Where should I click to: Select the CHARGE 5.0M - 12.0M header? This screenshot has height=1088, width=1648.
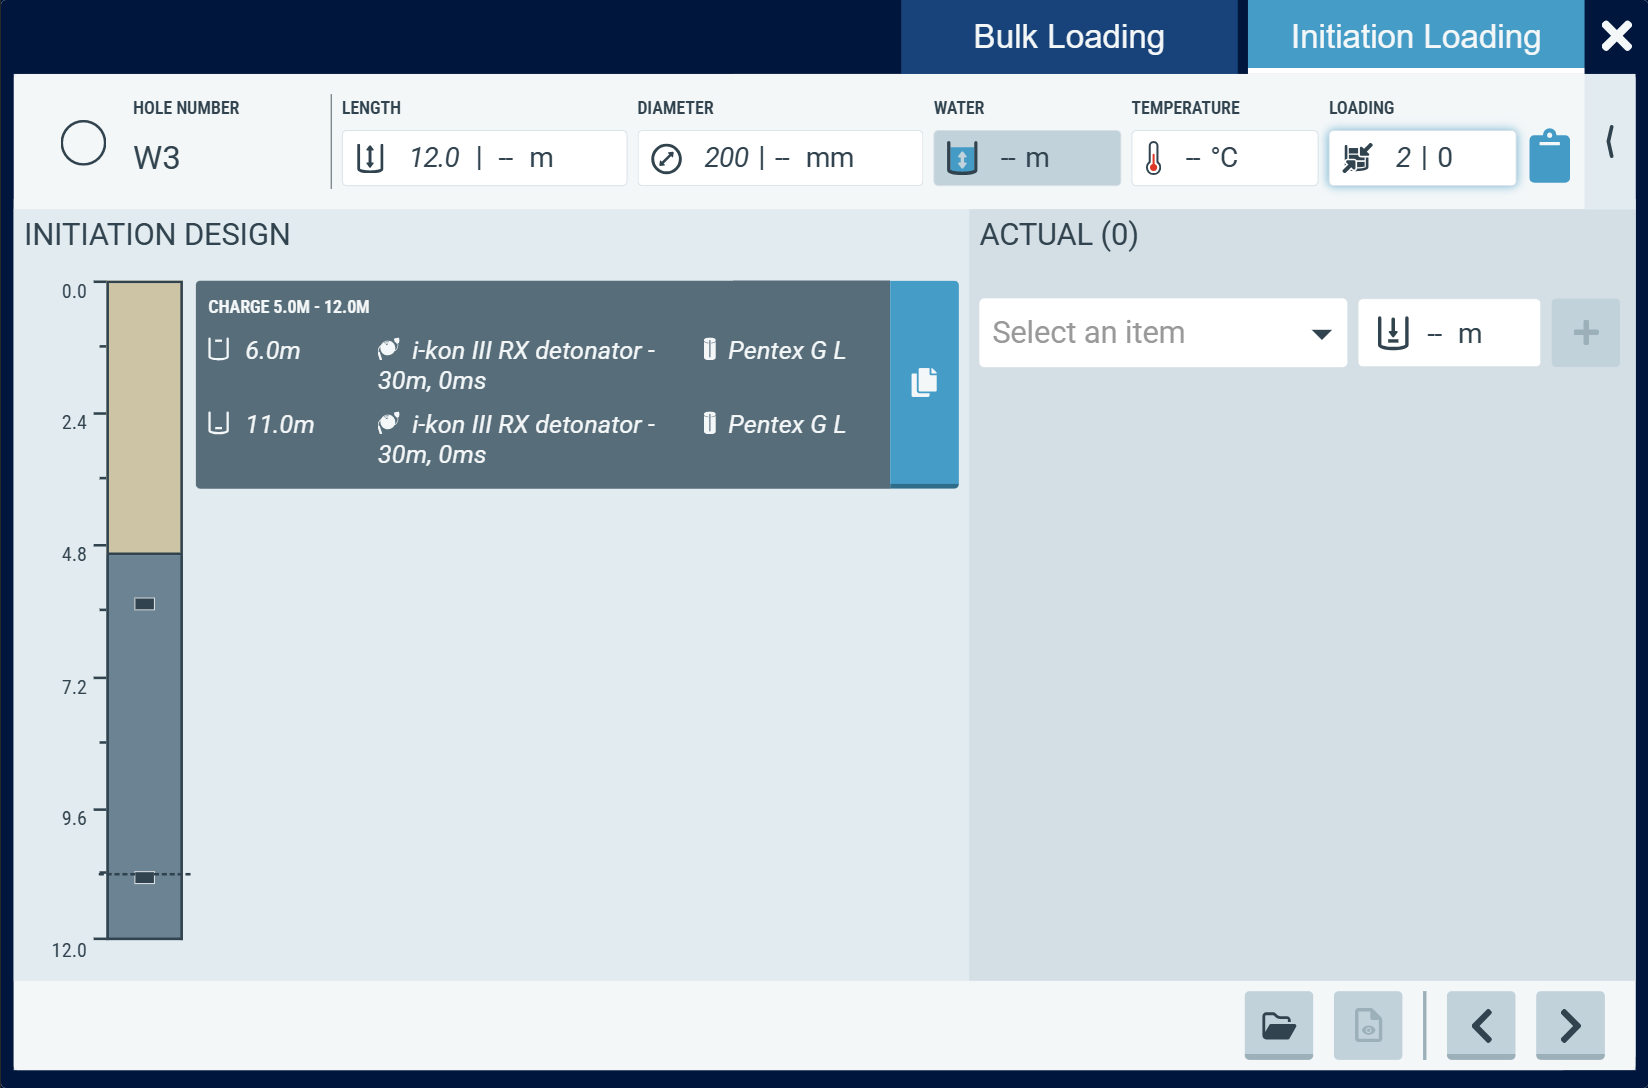tap(289, 307)
